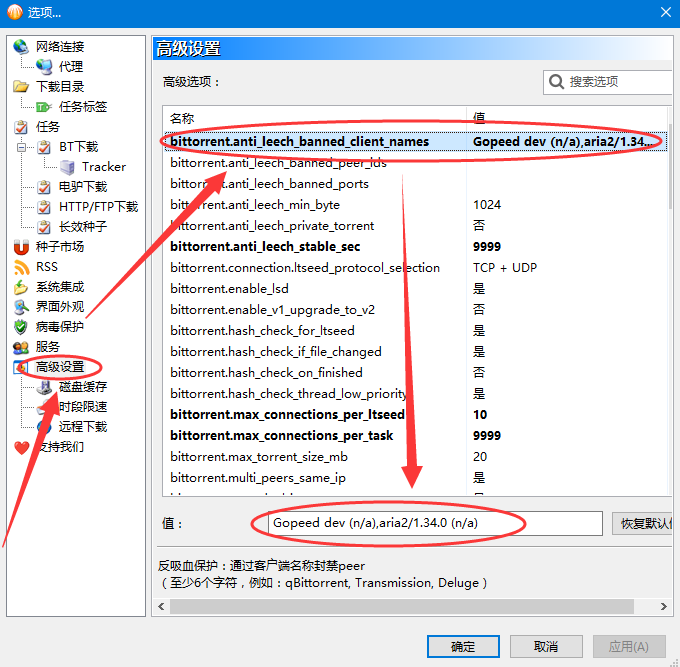
Task: Click the 支持我们 heart icon
Action: [21, 447]
